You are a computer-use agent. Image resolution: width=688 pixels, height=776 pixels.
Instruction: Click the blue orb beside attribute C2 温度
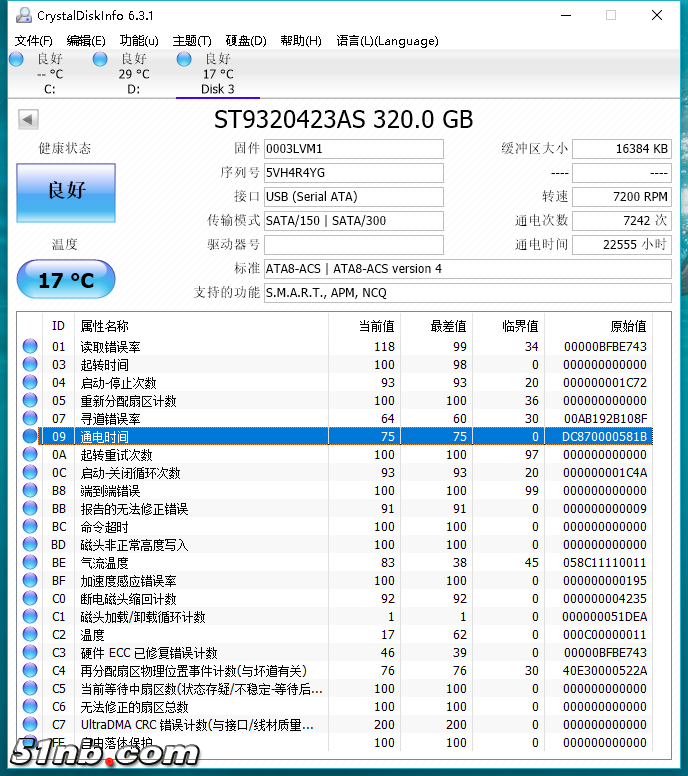pyautogui.click(x=30, y=635)
